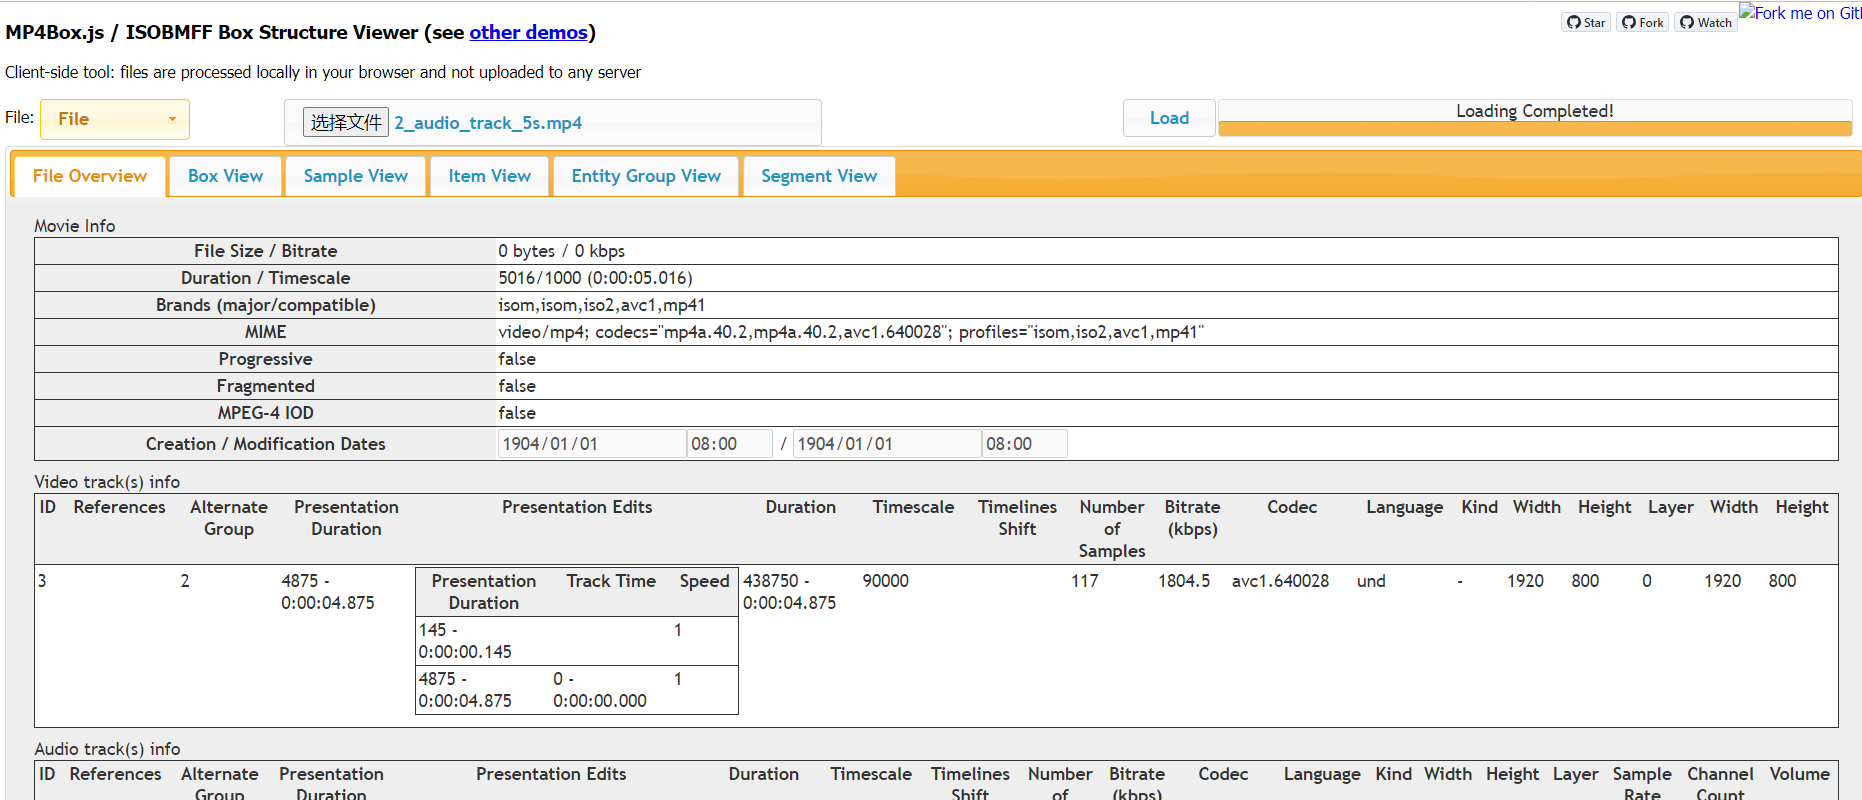Select the MIME value text with codecs
This screenshot has height=800, width=1862.
851,332
